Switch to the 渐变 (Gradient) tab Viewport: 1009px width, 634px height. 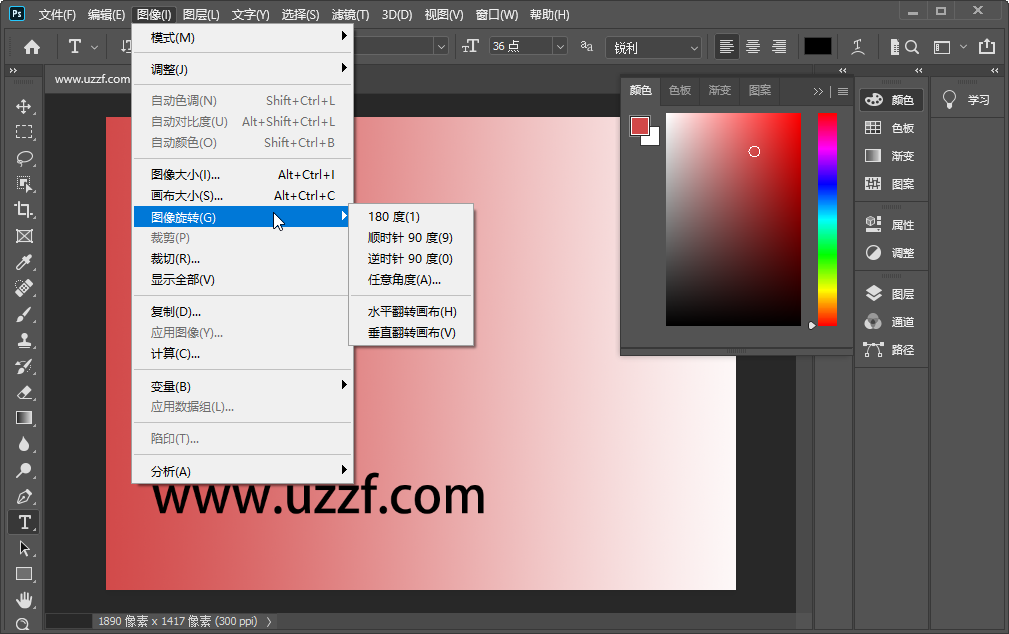pos(719,90)
